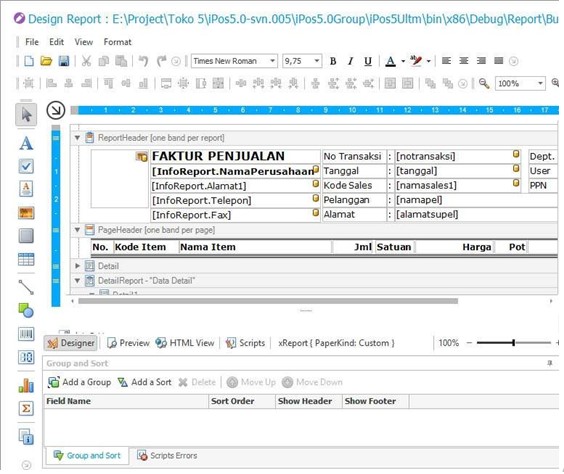Pick the Picture Box tool
Viewport: 564px width, 474px height.
pos(26,213)
